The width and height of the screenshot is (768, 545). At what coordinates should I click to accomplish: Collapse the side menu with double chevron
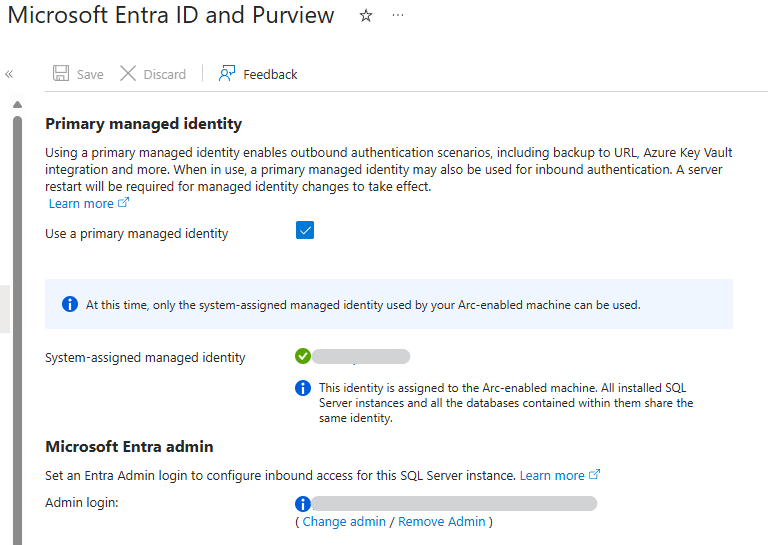pos(9,74)
